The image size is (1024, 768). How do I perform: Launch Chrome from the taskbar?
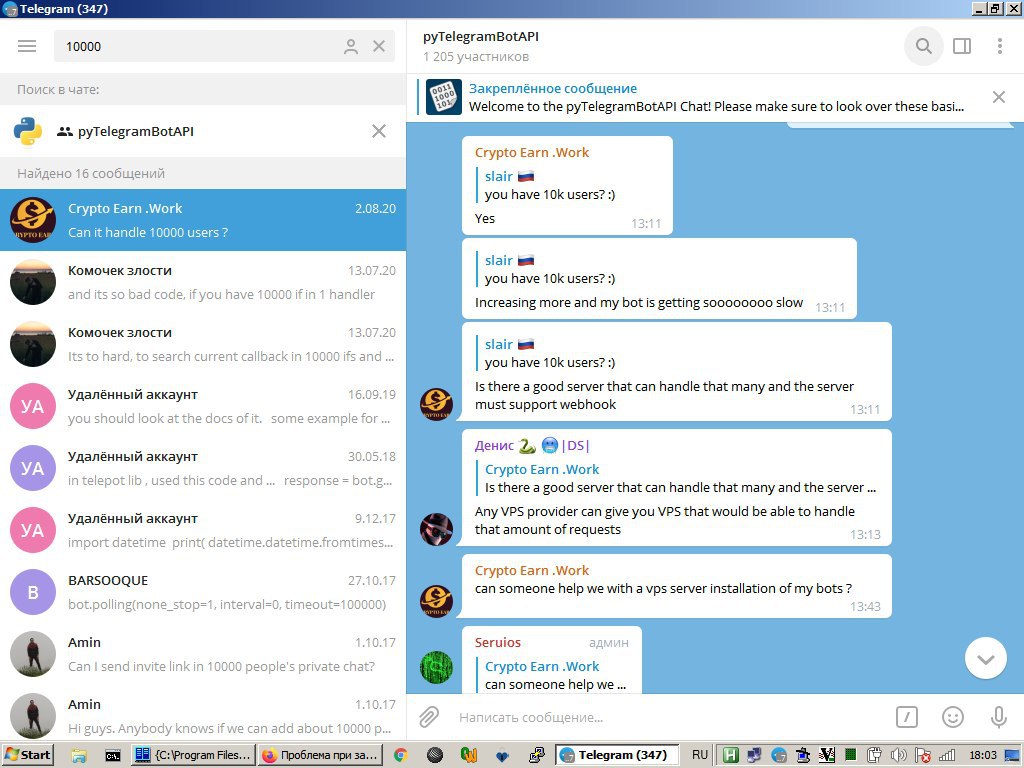[x=401, y=756]
